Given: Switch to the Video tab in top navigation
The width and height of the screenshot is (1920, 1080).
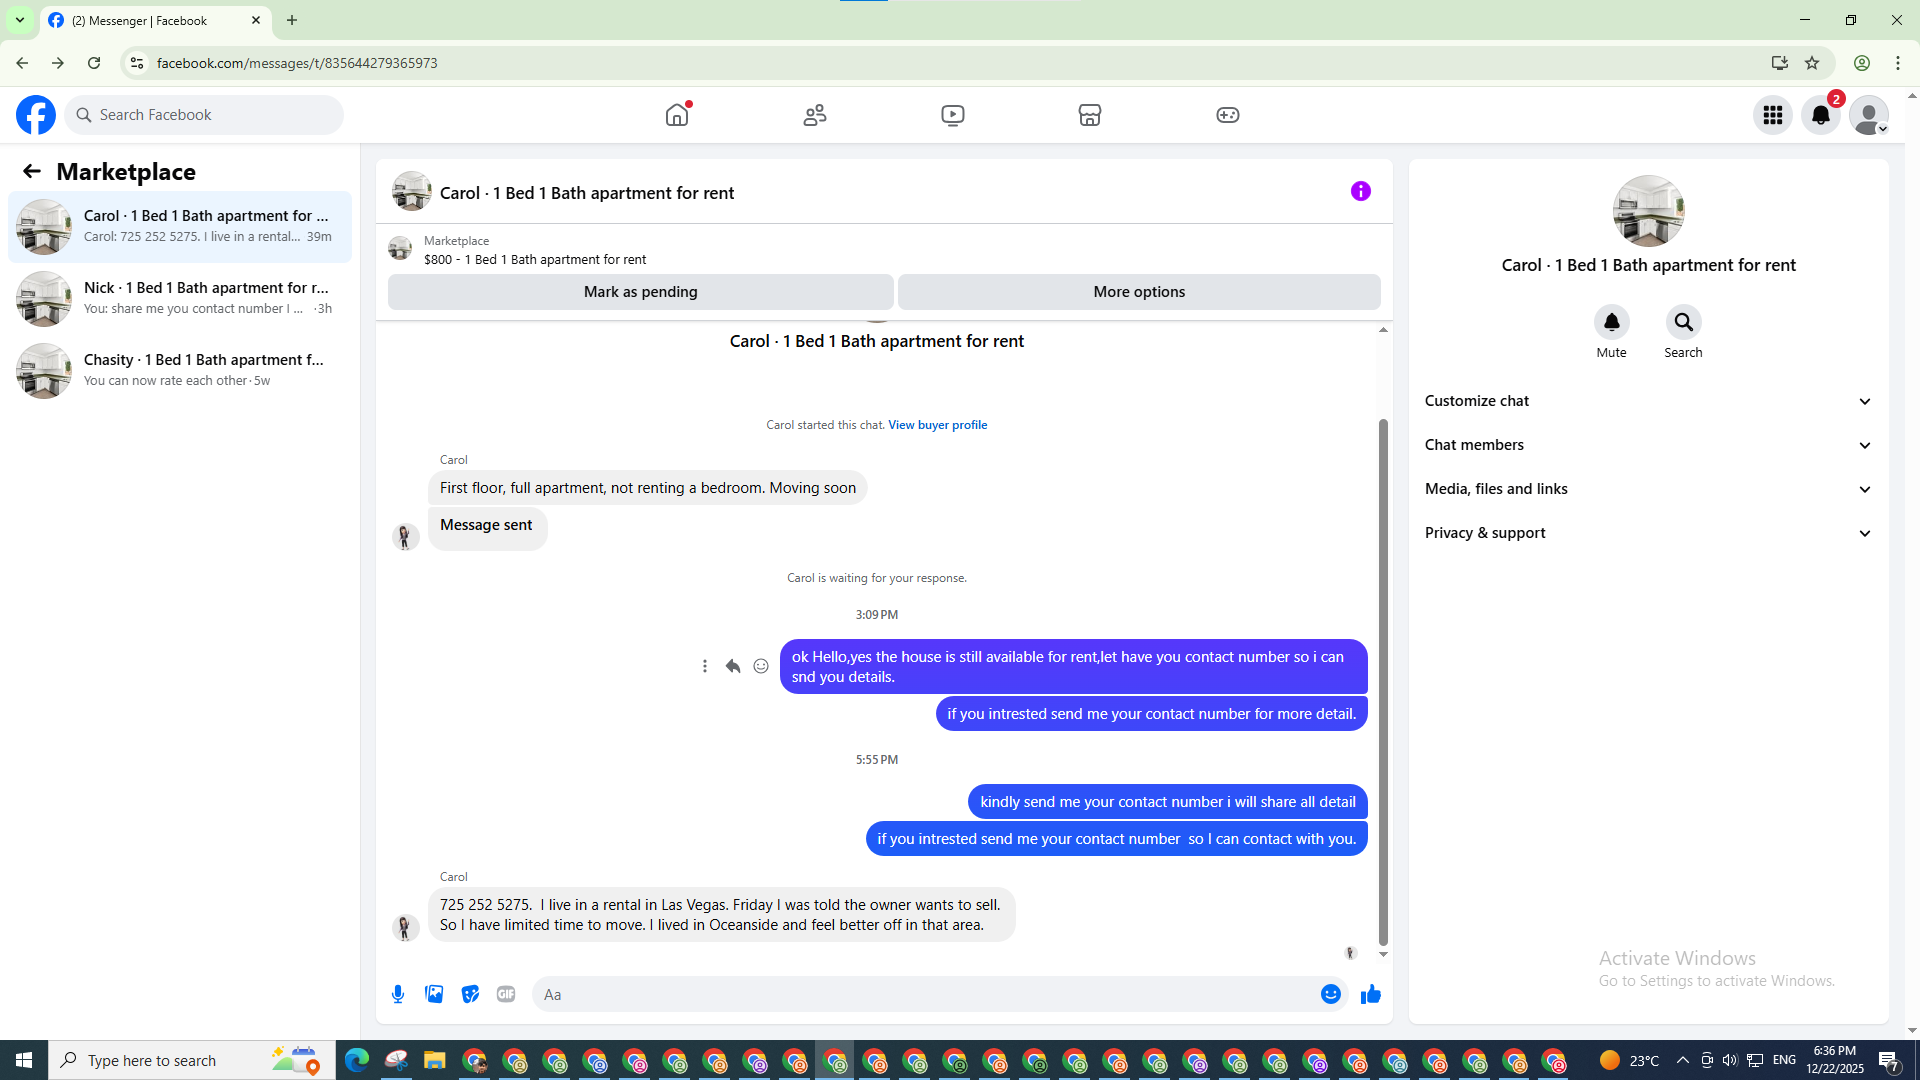Looking at the screenshot, I should pyautogui.click(x=952, y=115).
